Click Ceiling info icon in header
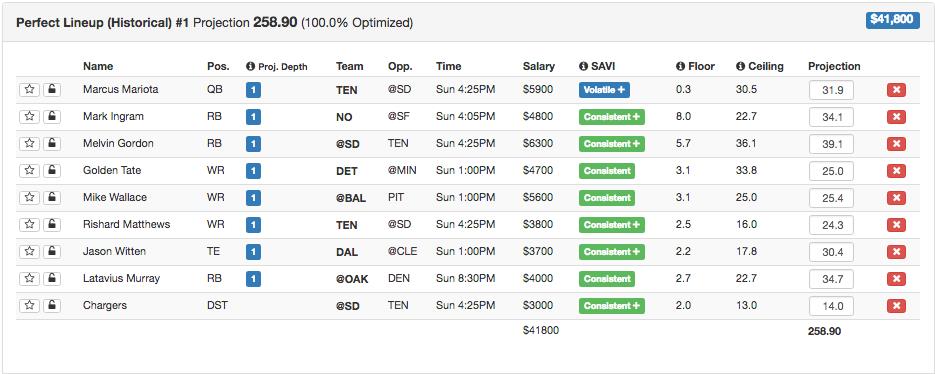The width and height of the screenshot is (935, 374). (740, 66)
